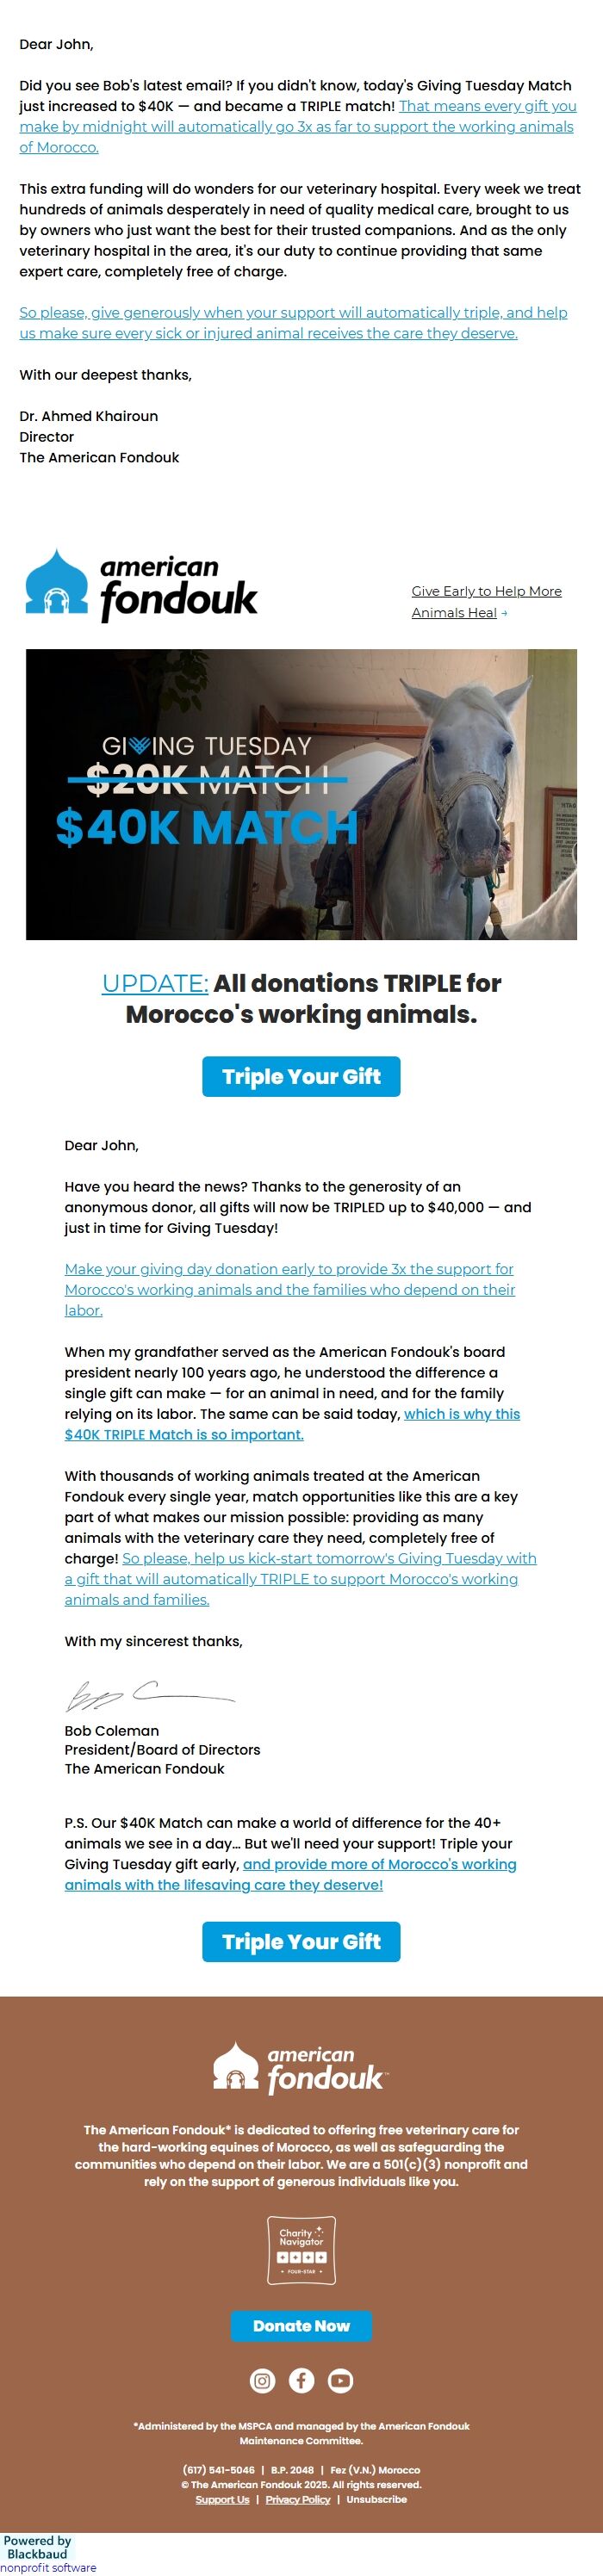This screenshot has width=603, height=2576.
Task: Open the Powered by Blackbaud link
Action: [37, 2549]
